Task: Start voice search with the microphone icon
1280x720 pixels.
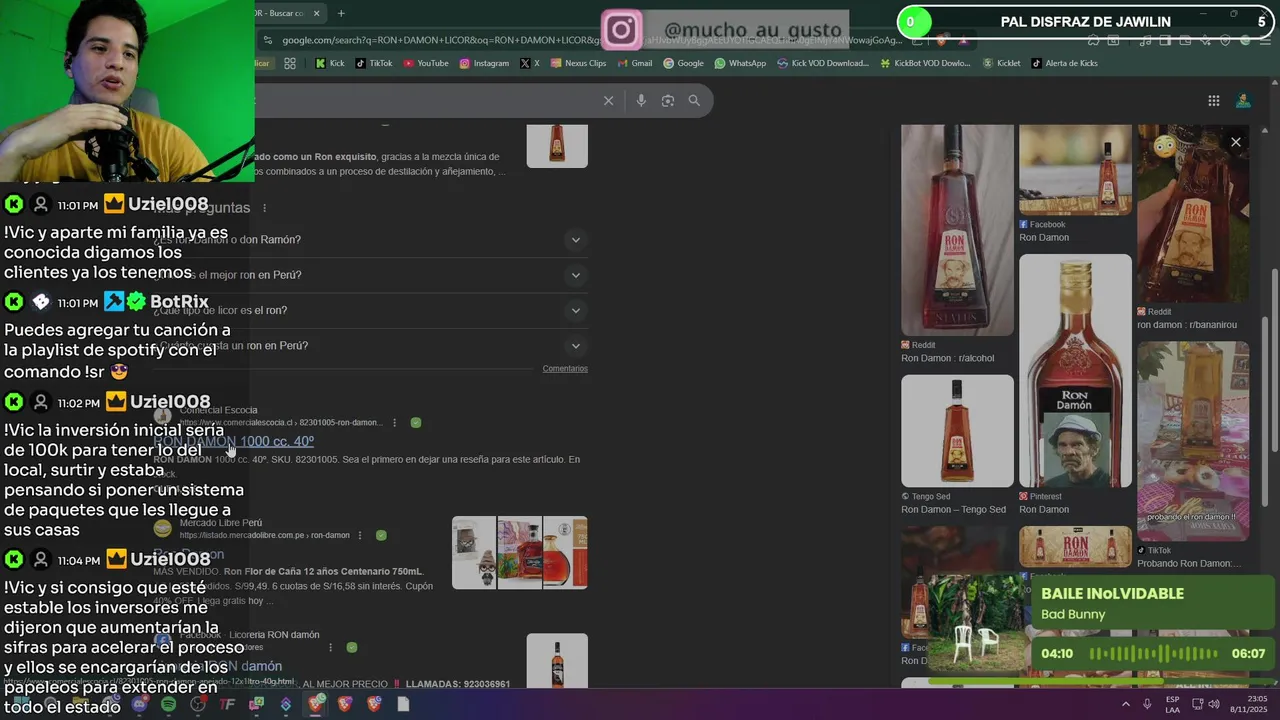Action: point(641,100)
